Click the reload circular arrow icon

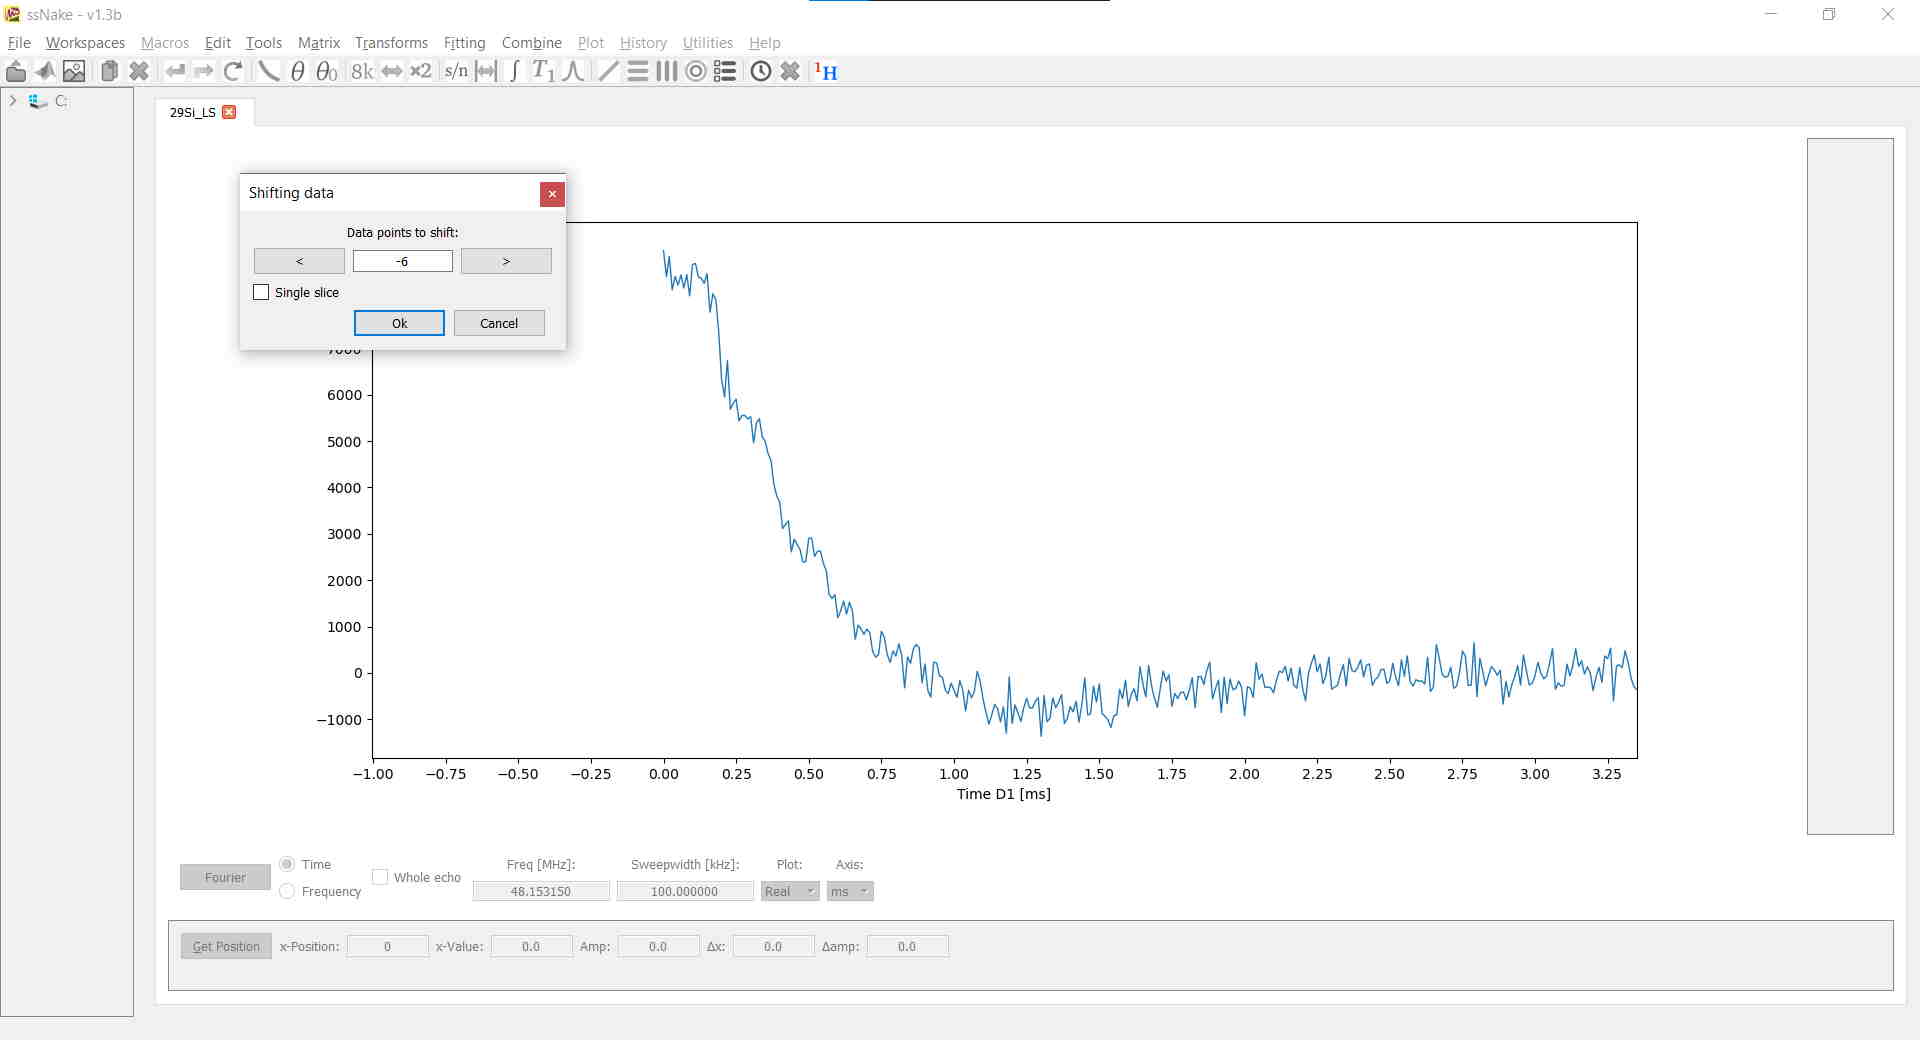coord(233,71)
